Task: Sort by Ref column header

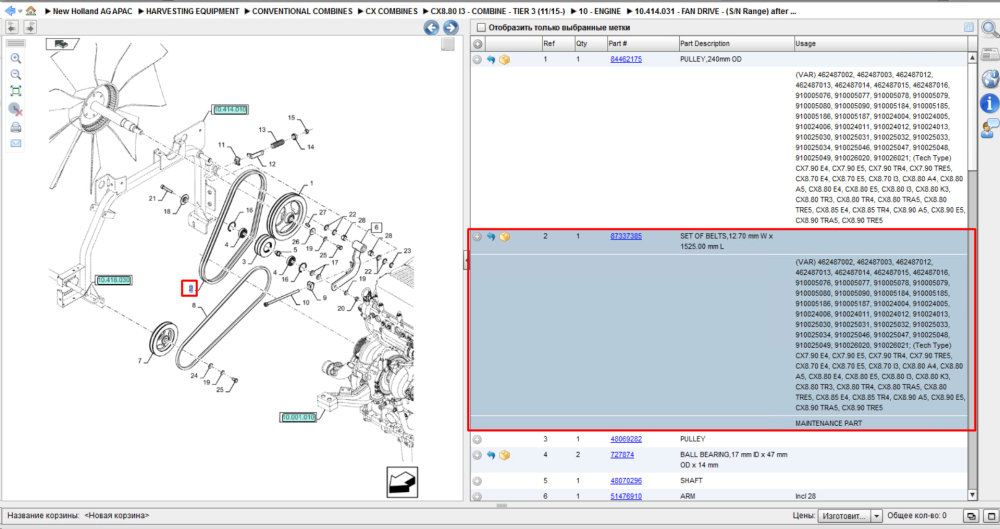Action: 558,44
